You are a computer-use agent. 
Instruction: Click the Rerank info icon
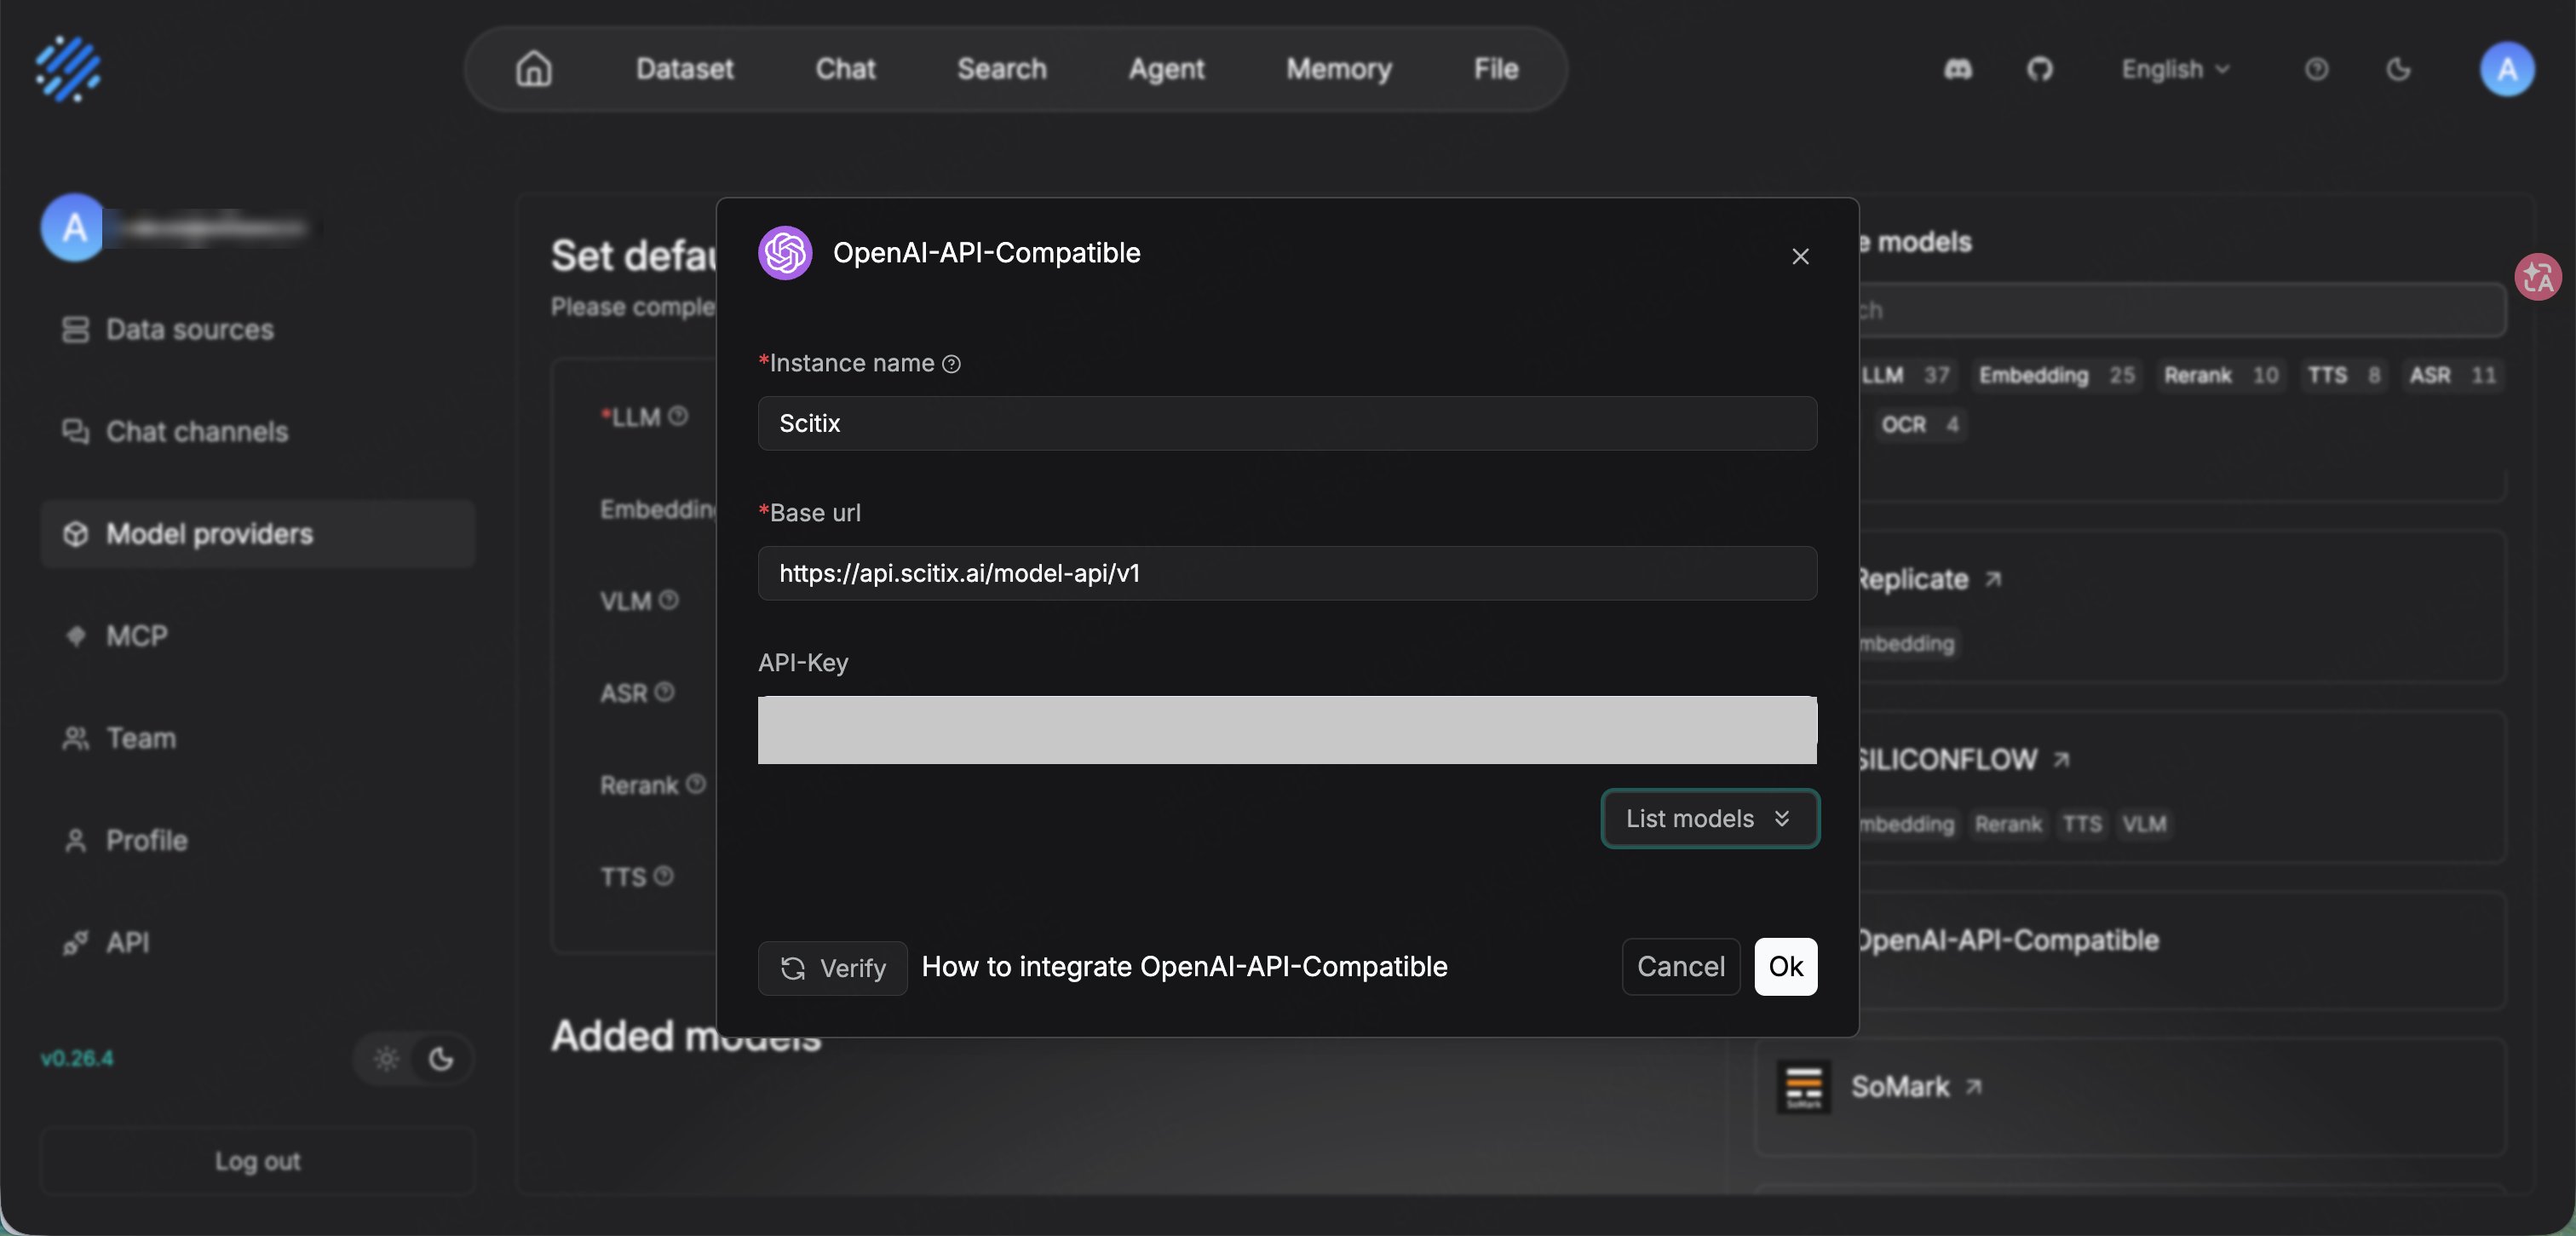(696, 784)
